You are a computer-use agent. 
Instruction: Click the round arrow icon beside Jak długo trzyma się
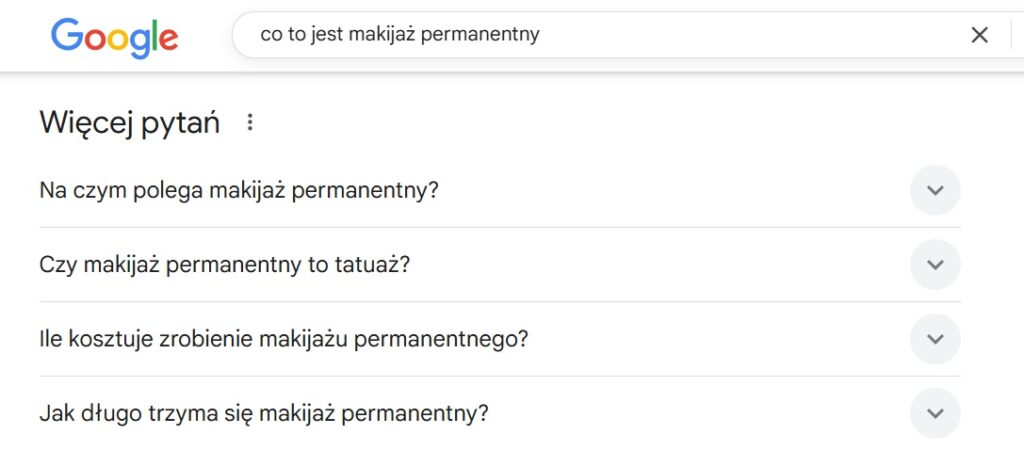click(935, 413)
